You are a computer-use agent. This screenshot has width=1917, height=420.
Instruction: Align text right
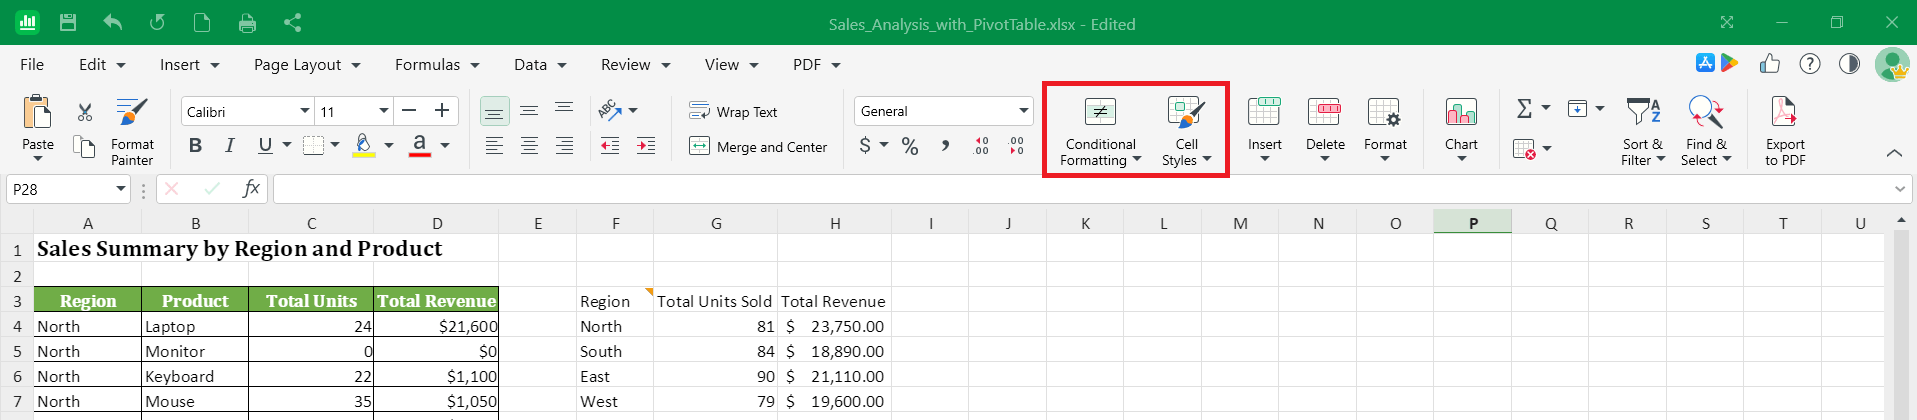tap(564, 146)
